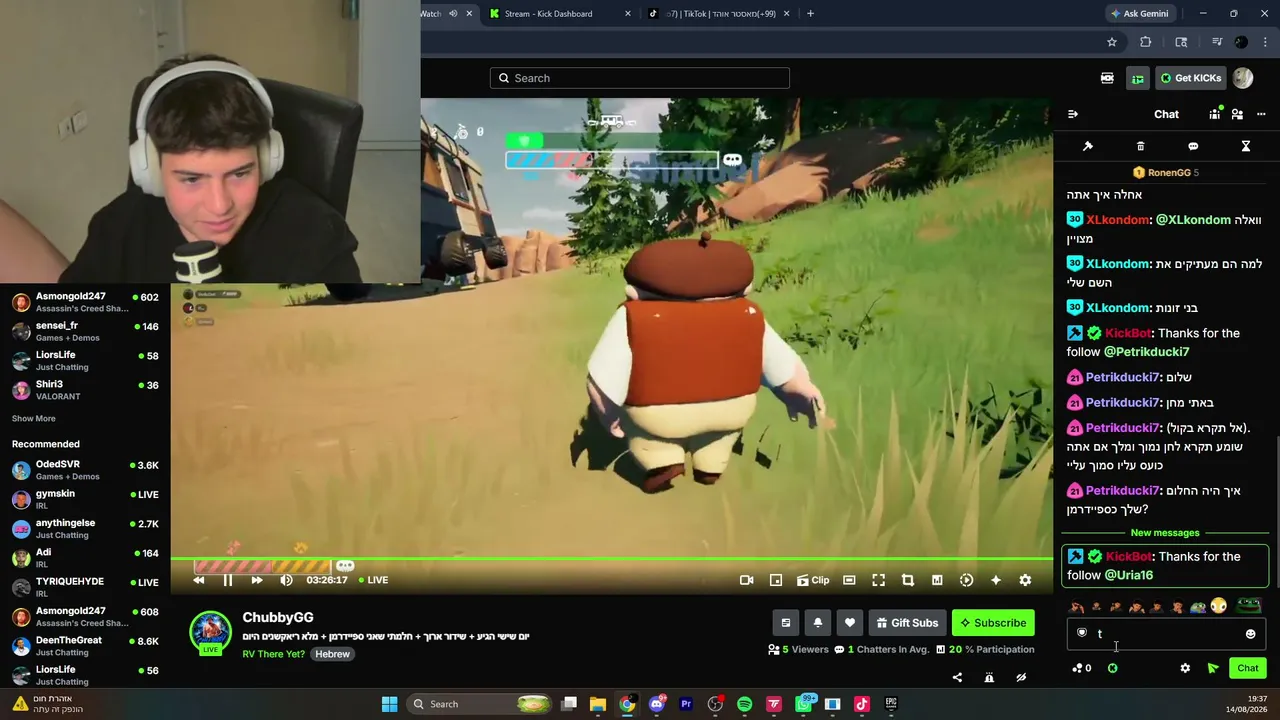The height and width of the screenshot is (720, 1280).
Task: Open Spotify from the taskbar
Action: [x=744, y=704]
